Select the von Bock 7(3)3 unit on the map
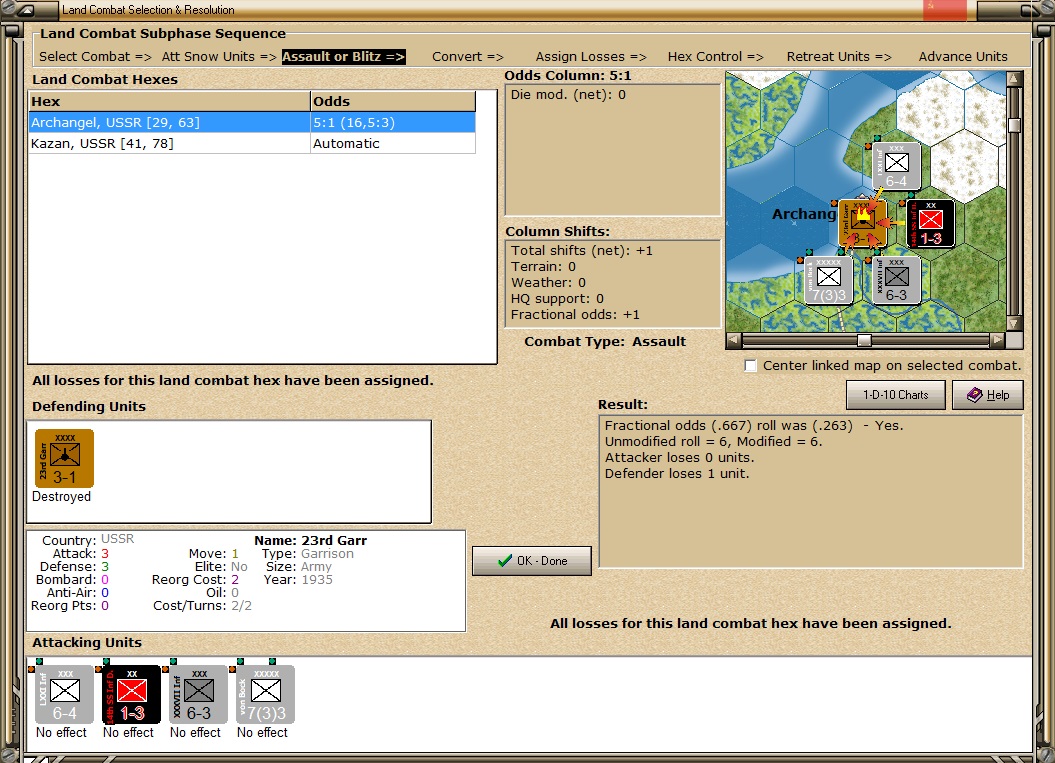Viewport: 1055px width, 763px height. (829, 281)
